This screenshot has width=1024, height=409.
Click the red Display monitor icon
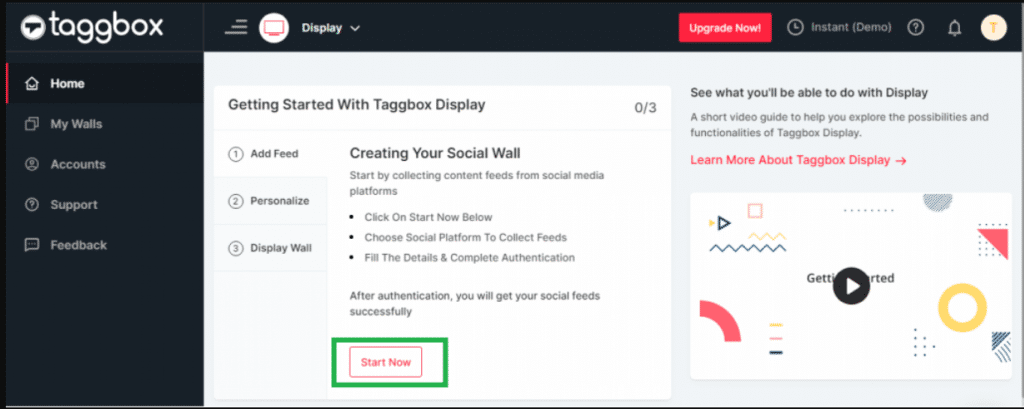[274, 27]
